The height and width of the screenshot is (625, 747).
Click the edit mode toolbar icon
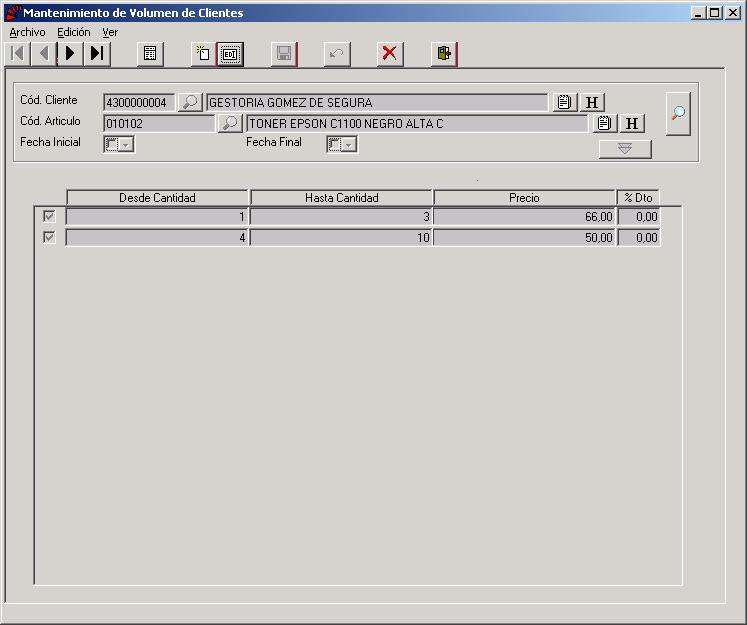coord(230,54)
